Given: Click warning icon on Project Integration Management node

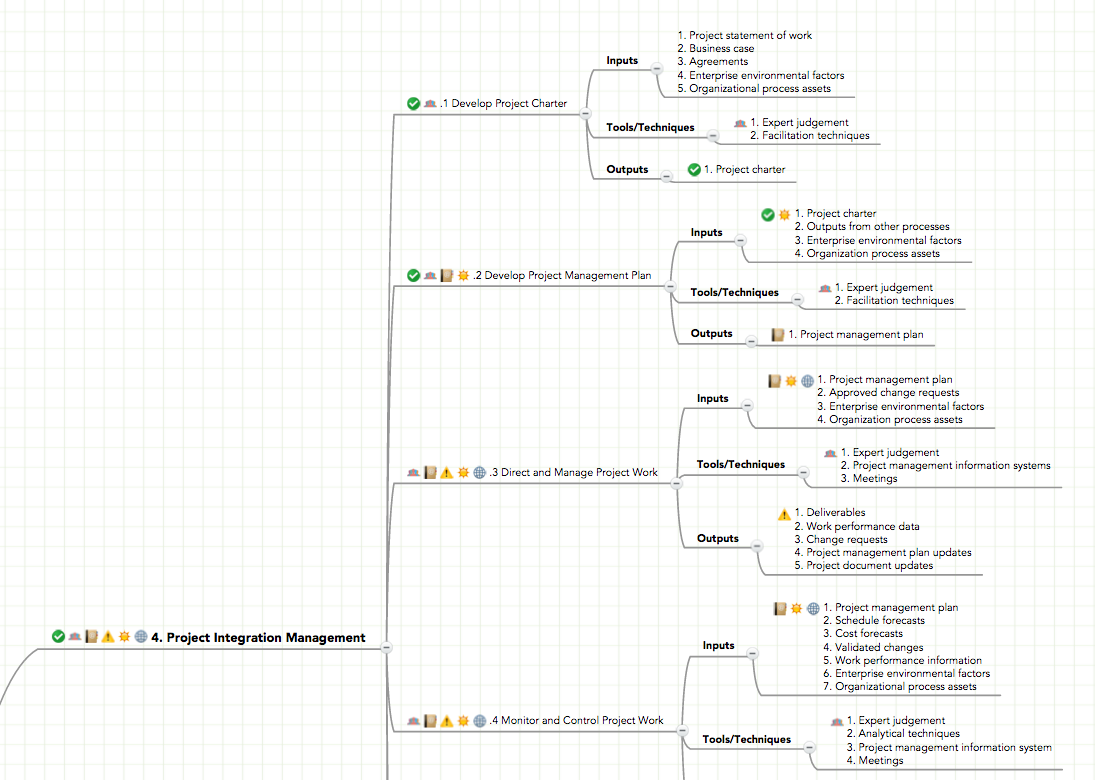Looking at the screenshot, I should [x=108, y=637].
